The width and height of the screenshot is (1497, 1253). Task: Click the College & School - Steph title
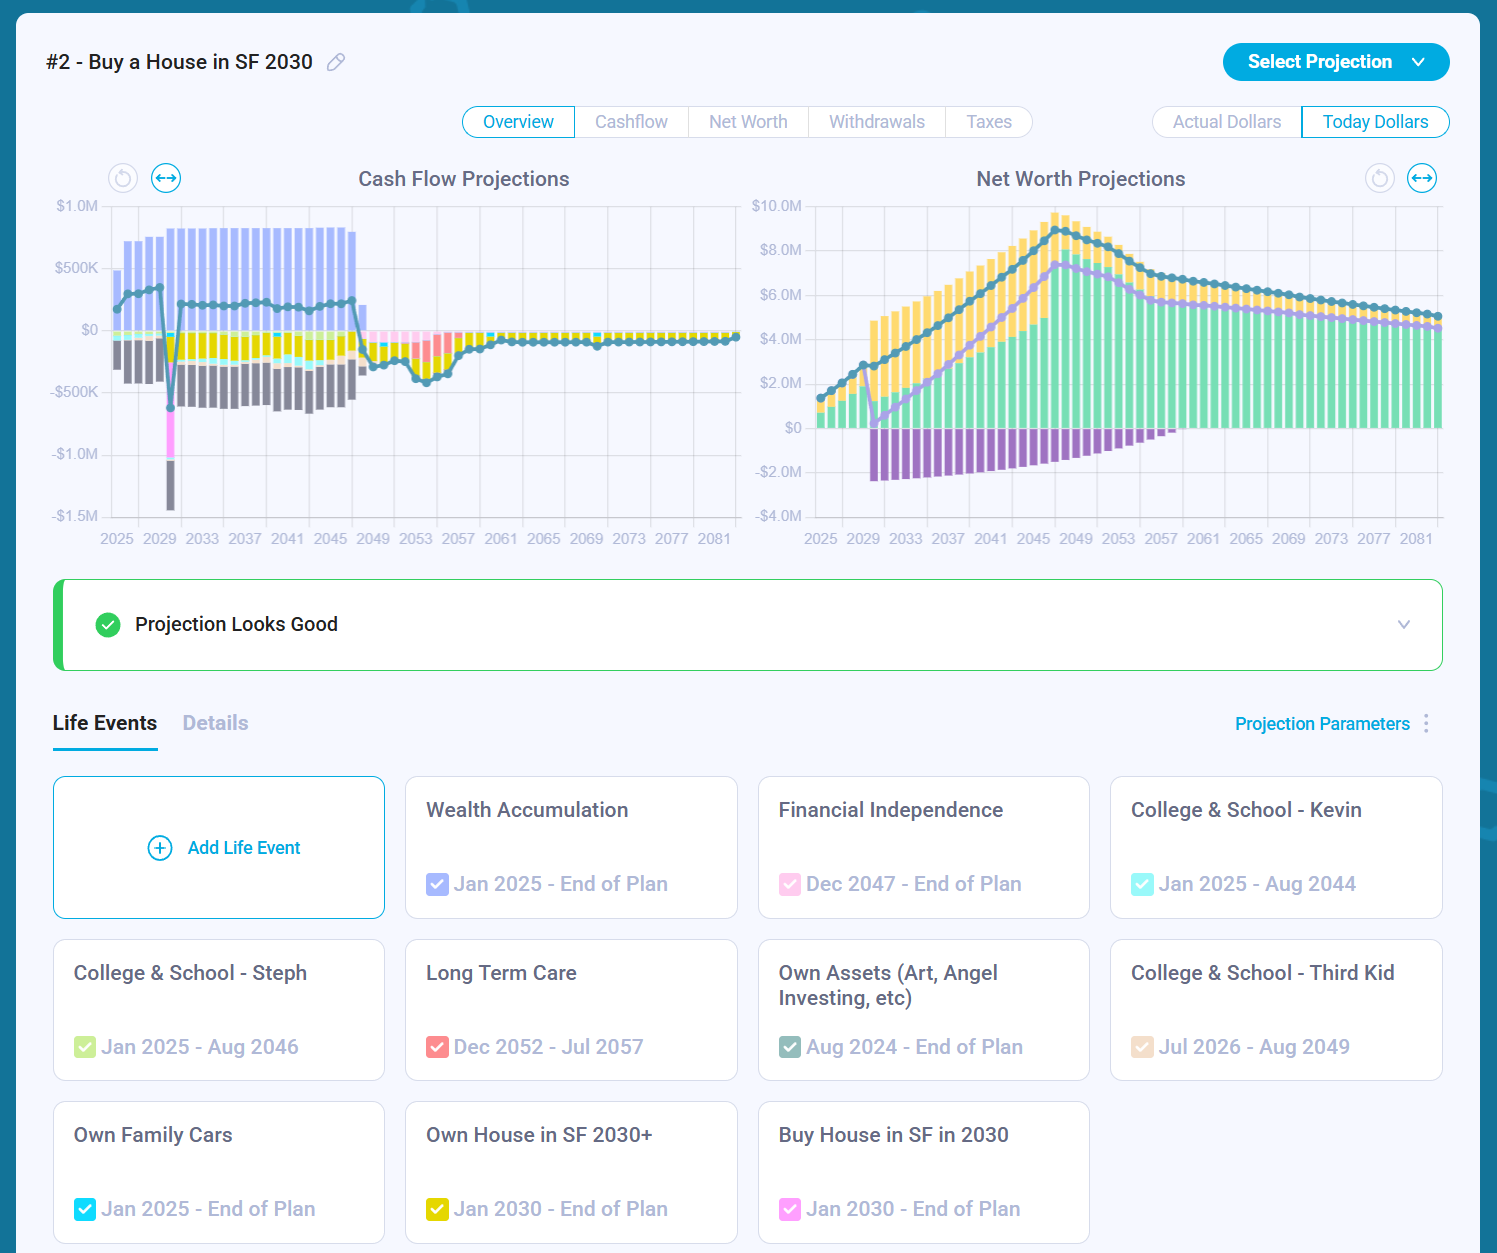tap(190, 973)
